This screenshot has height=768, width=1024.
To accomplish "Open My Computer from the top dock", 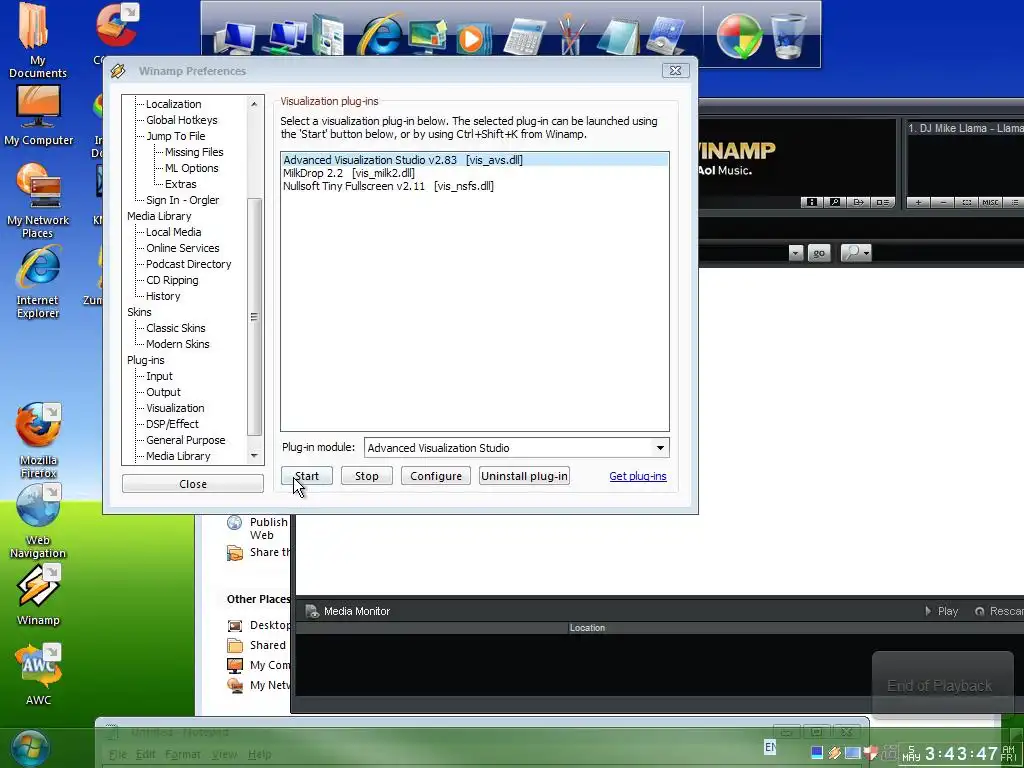I will click(235, 37).
